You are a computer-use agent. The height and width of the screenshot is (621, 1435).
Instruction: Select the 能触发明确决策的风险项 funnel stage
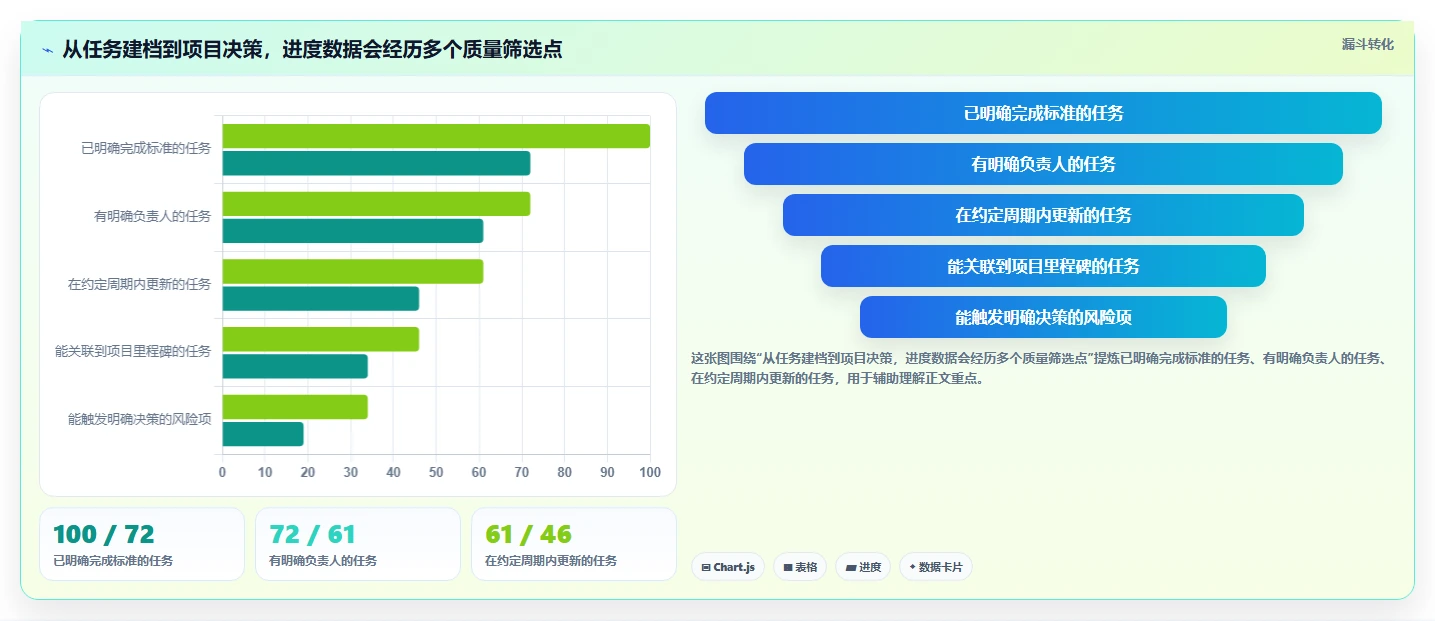point(1043,317)
